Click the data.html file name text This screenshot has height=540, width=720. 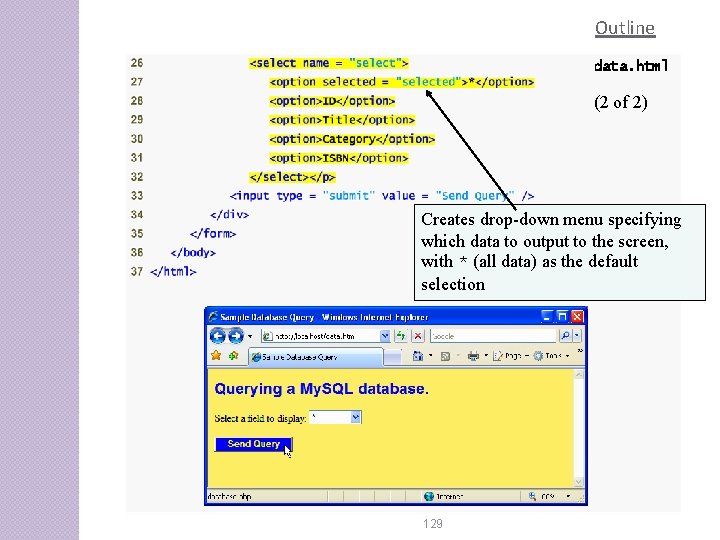pos(631,66)
